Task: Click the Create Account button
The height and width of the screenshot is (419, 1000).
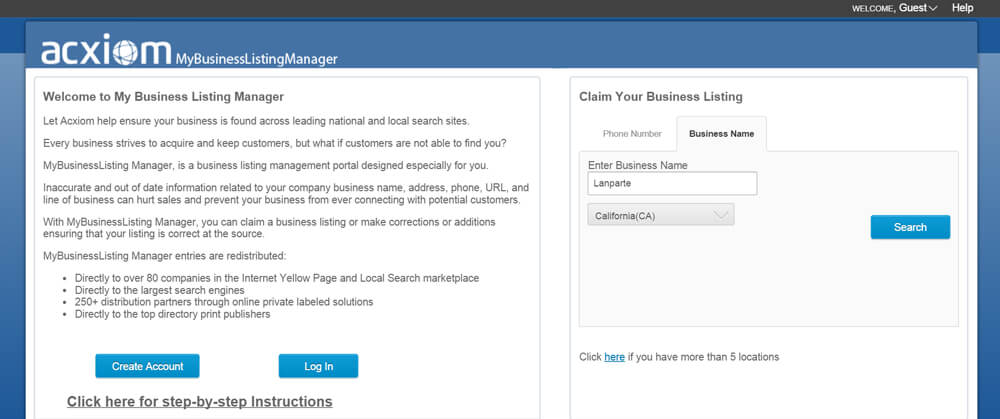Action: pyautogui.click(x=147, y=366)
